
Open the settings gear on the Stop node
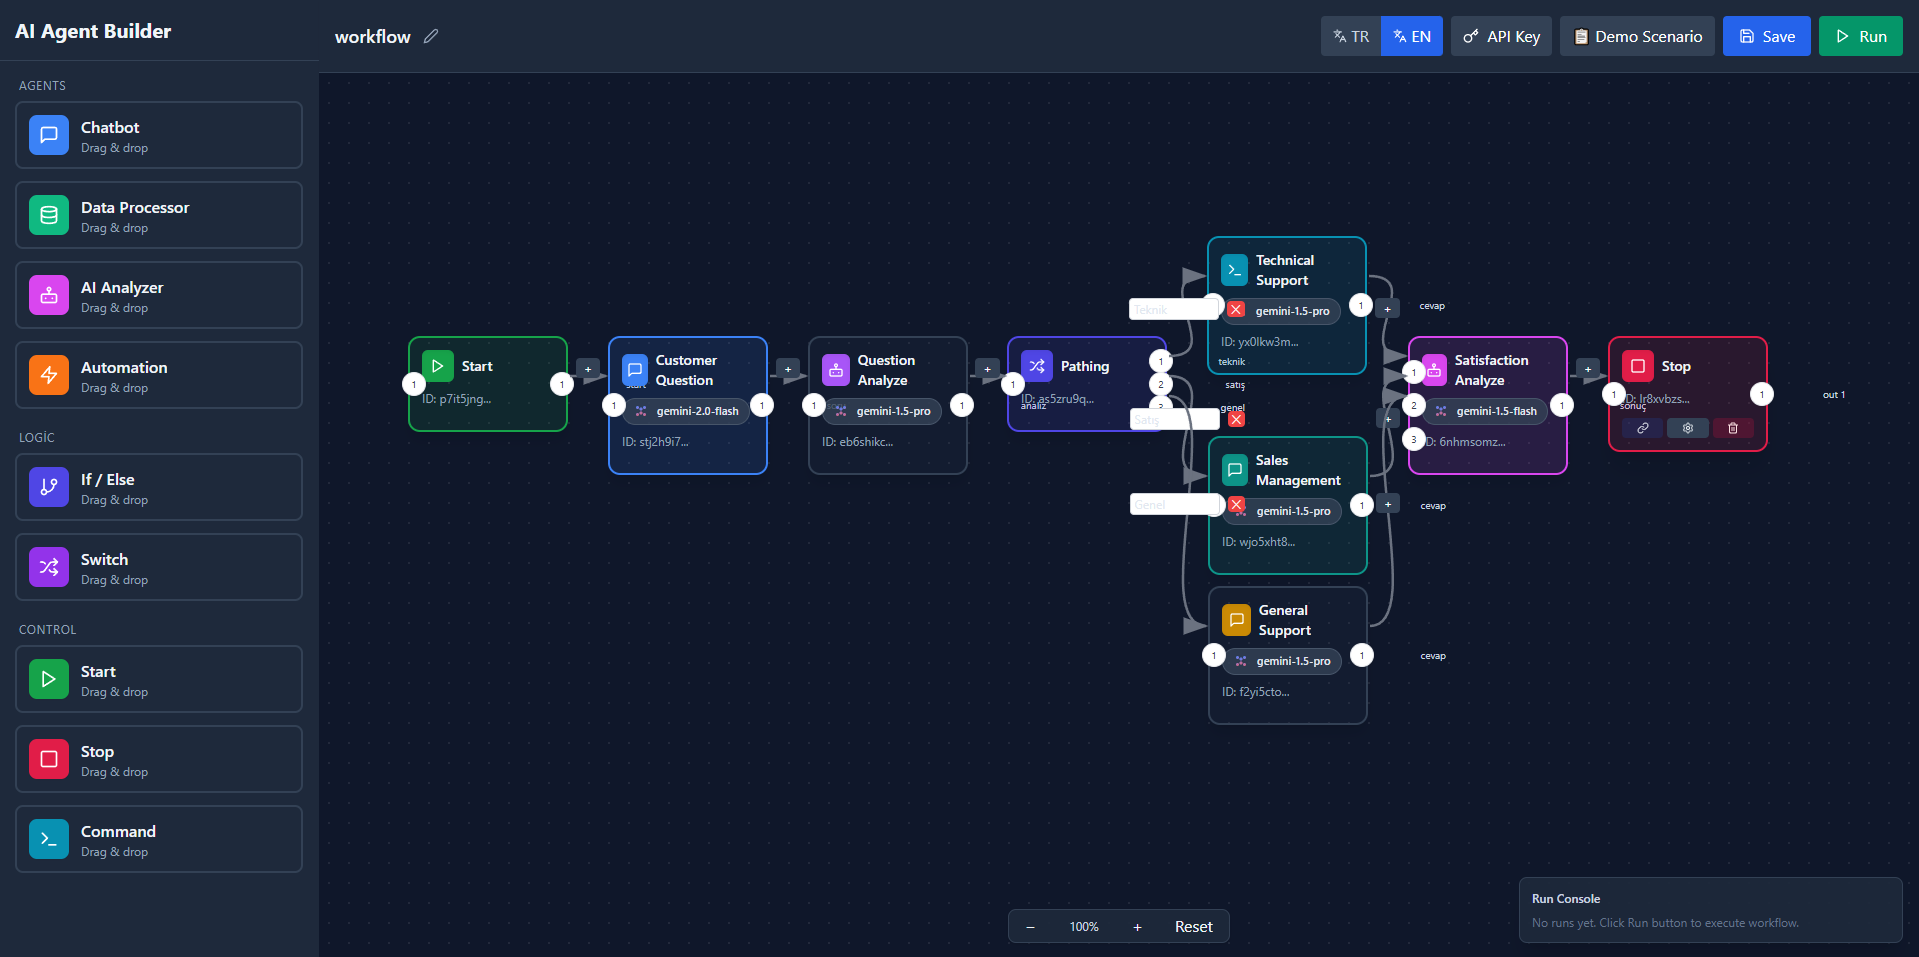tap(1687, 428)
